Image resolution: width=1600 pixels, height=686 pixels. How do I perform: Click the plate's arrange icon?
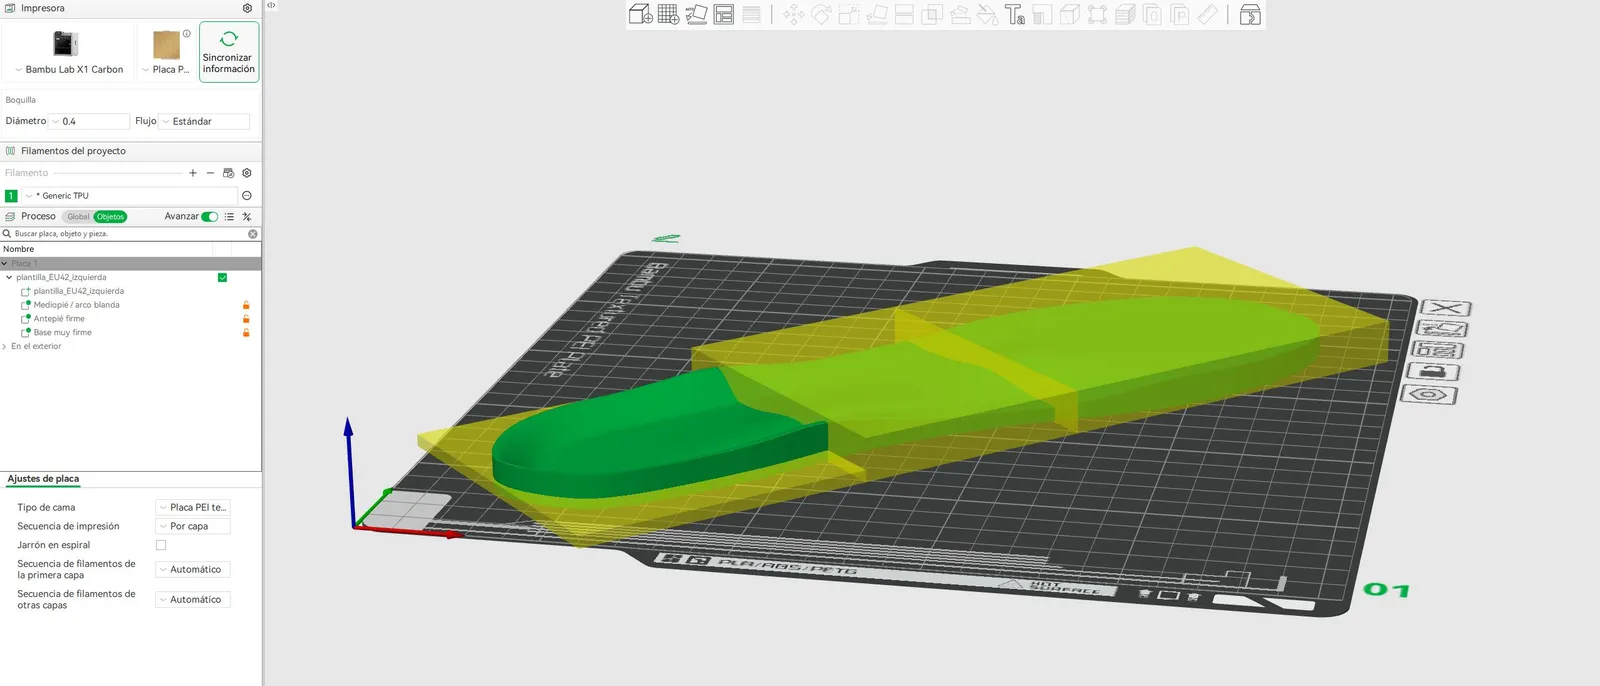1438,350
